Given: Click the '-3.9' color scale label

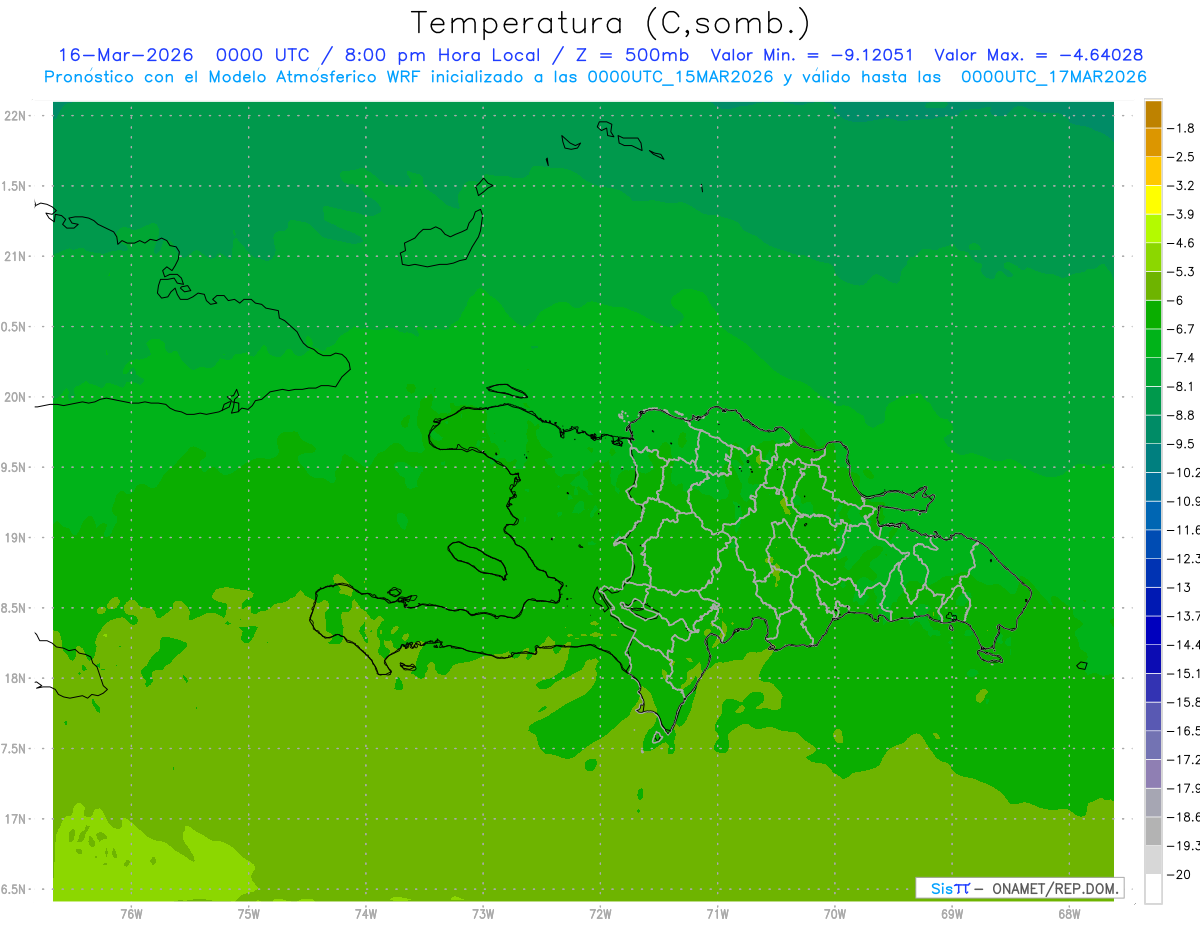Looking at the screenshot, I should 1183,214.
